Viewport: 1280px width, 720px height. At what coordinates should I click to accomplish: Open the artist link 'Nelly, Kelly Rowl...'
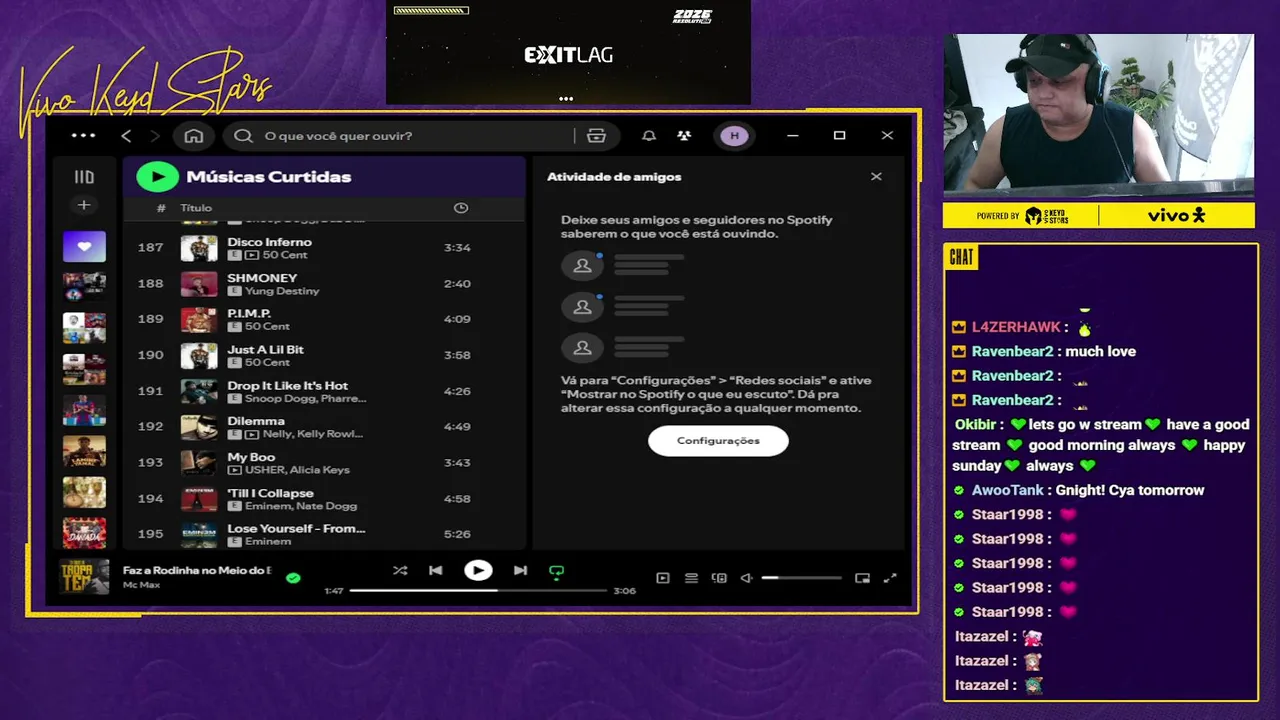coord(312,434)
